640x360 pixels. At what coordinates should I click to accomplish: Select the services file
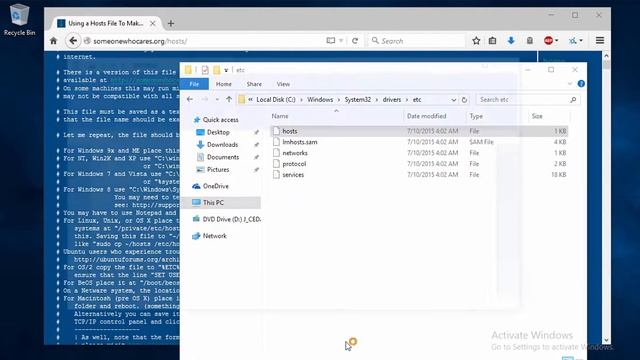point(419,175)
